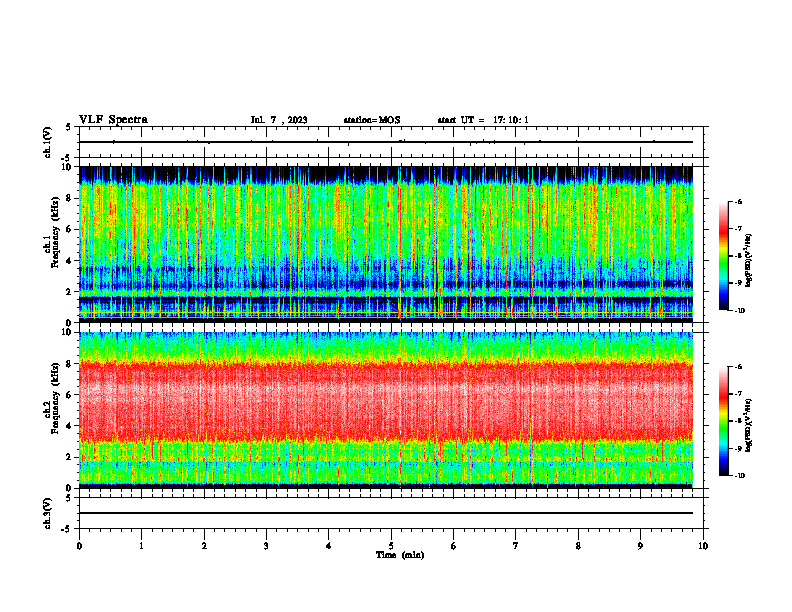Click the "9" tick on the time axis
This screenshot has width=792, height=612.
point(640,546)
